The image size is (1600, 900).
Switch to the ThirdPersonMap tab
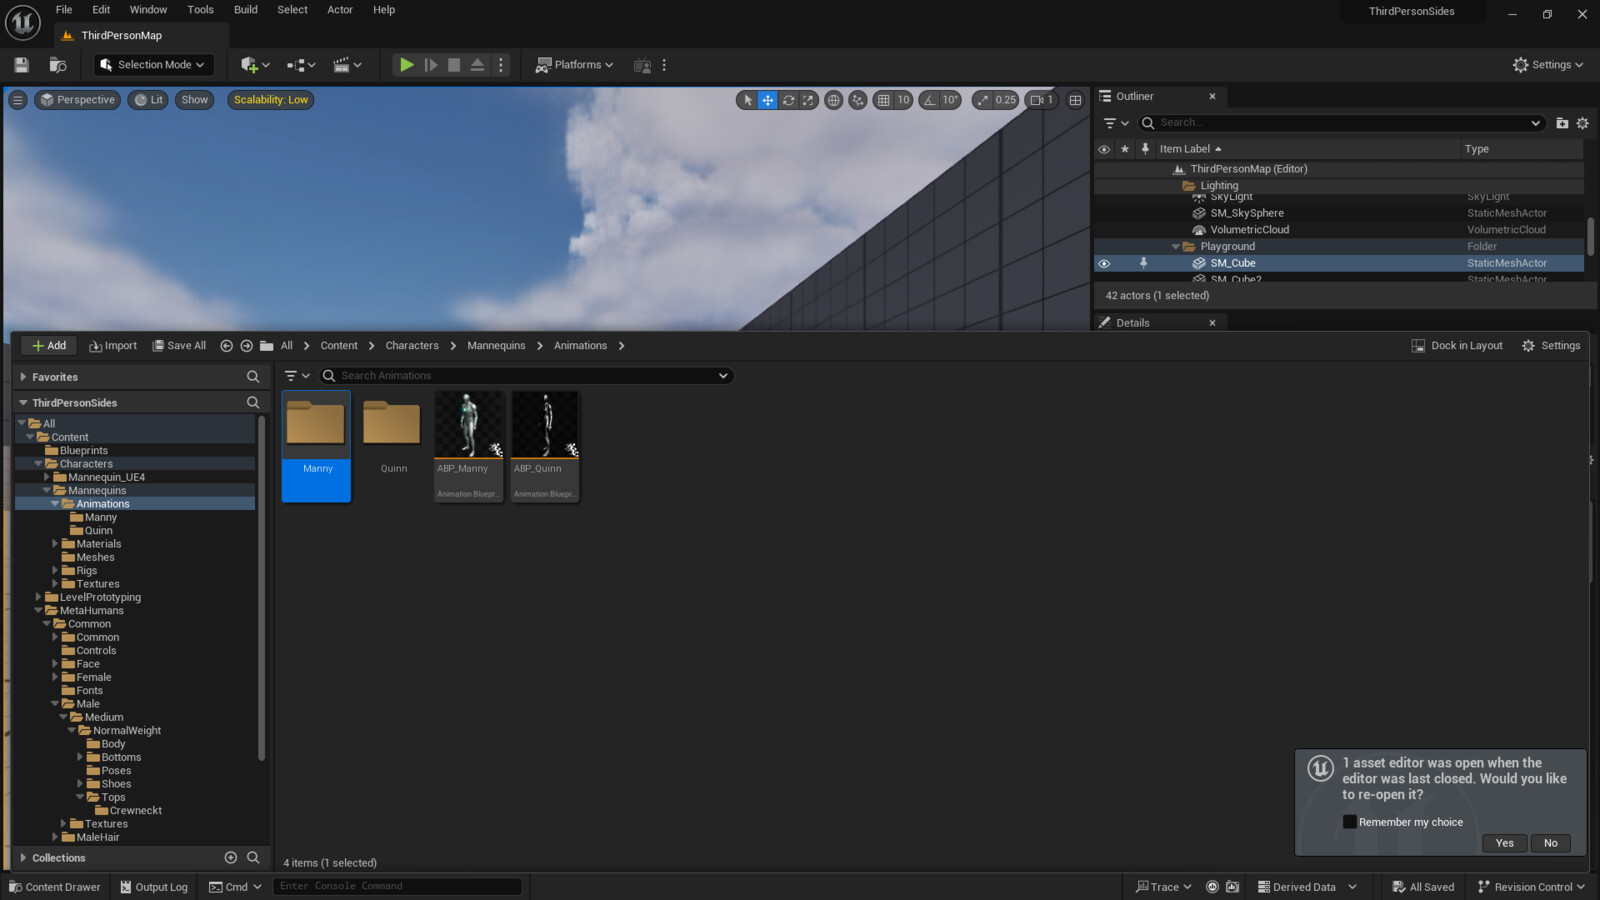[121, 36]
